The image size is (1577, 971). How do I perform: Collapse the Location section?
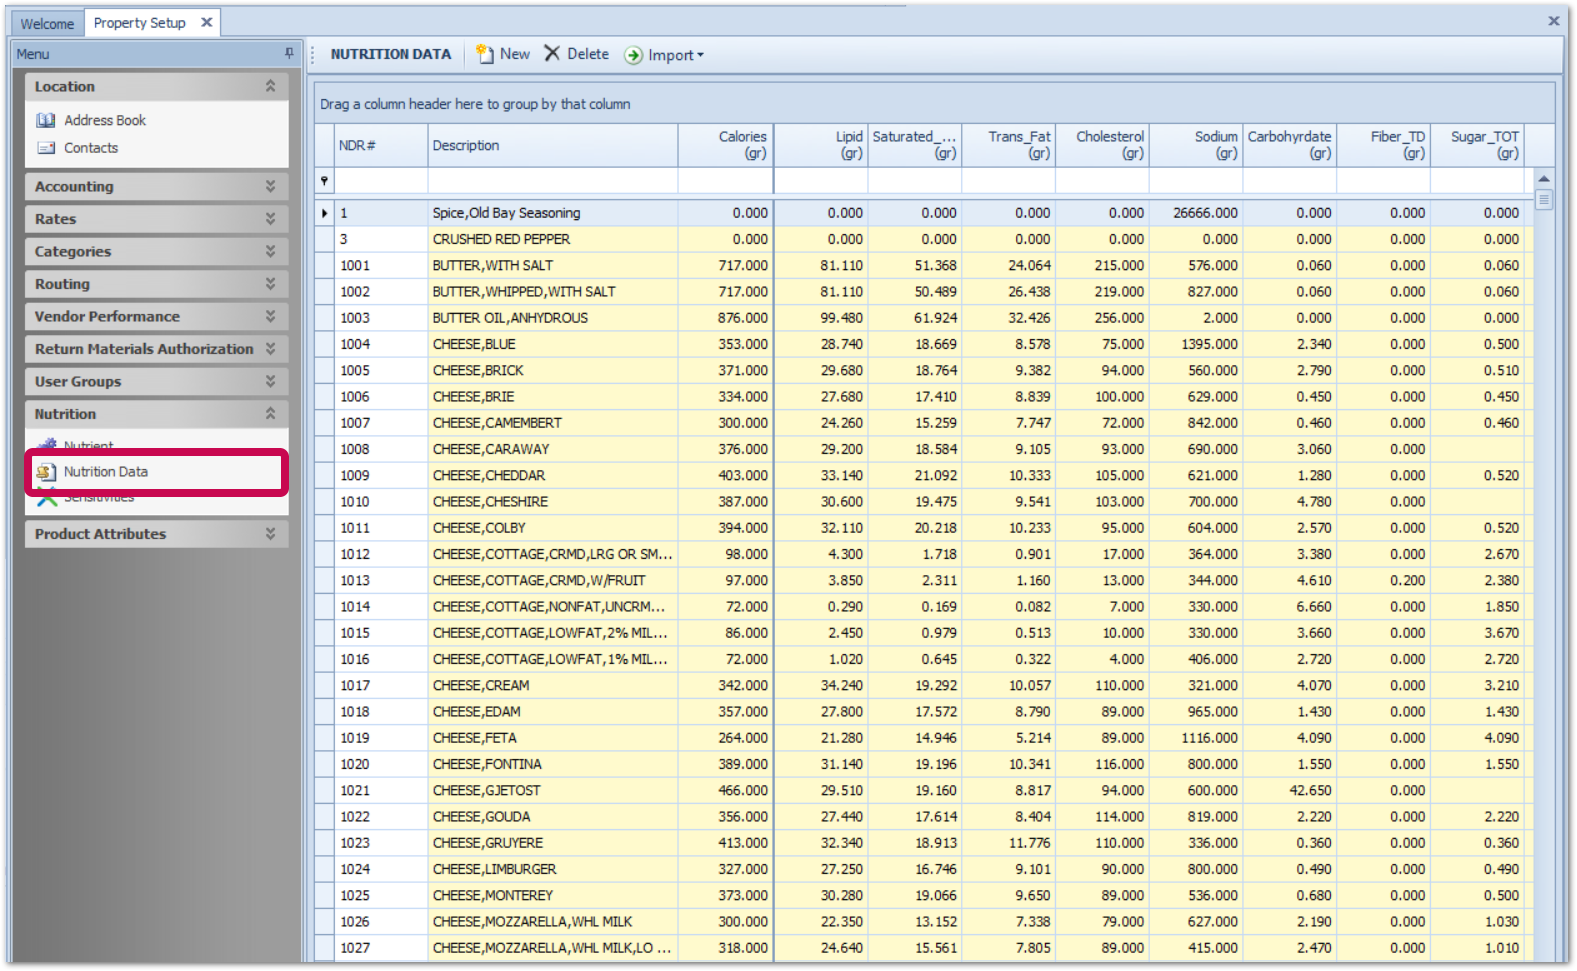(270, 87)
